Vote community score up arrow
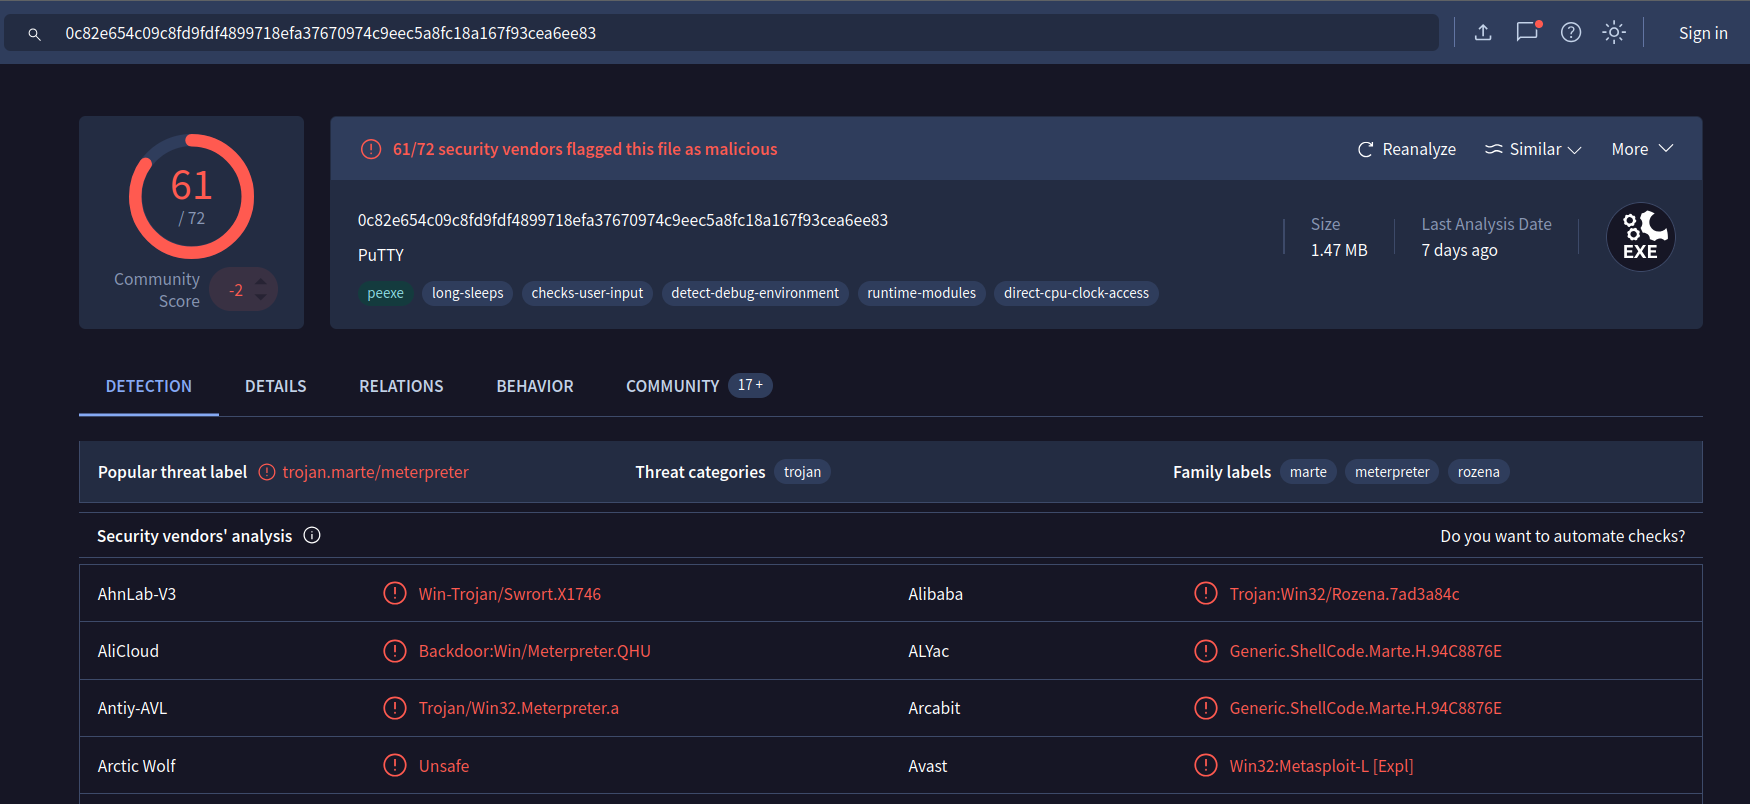The image size is (1750, 804). (x=261, y=282)
